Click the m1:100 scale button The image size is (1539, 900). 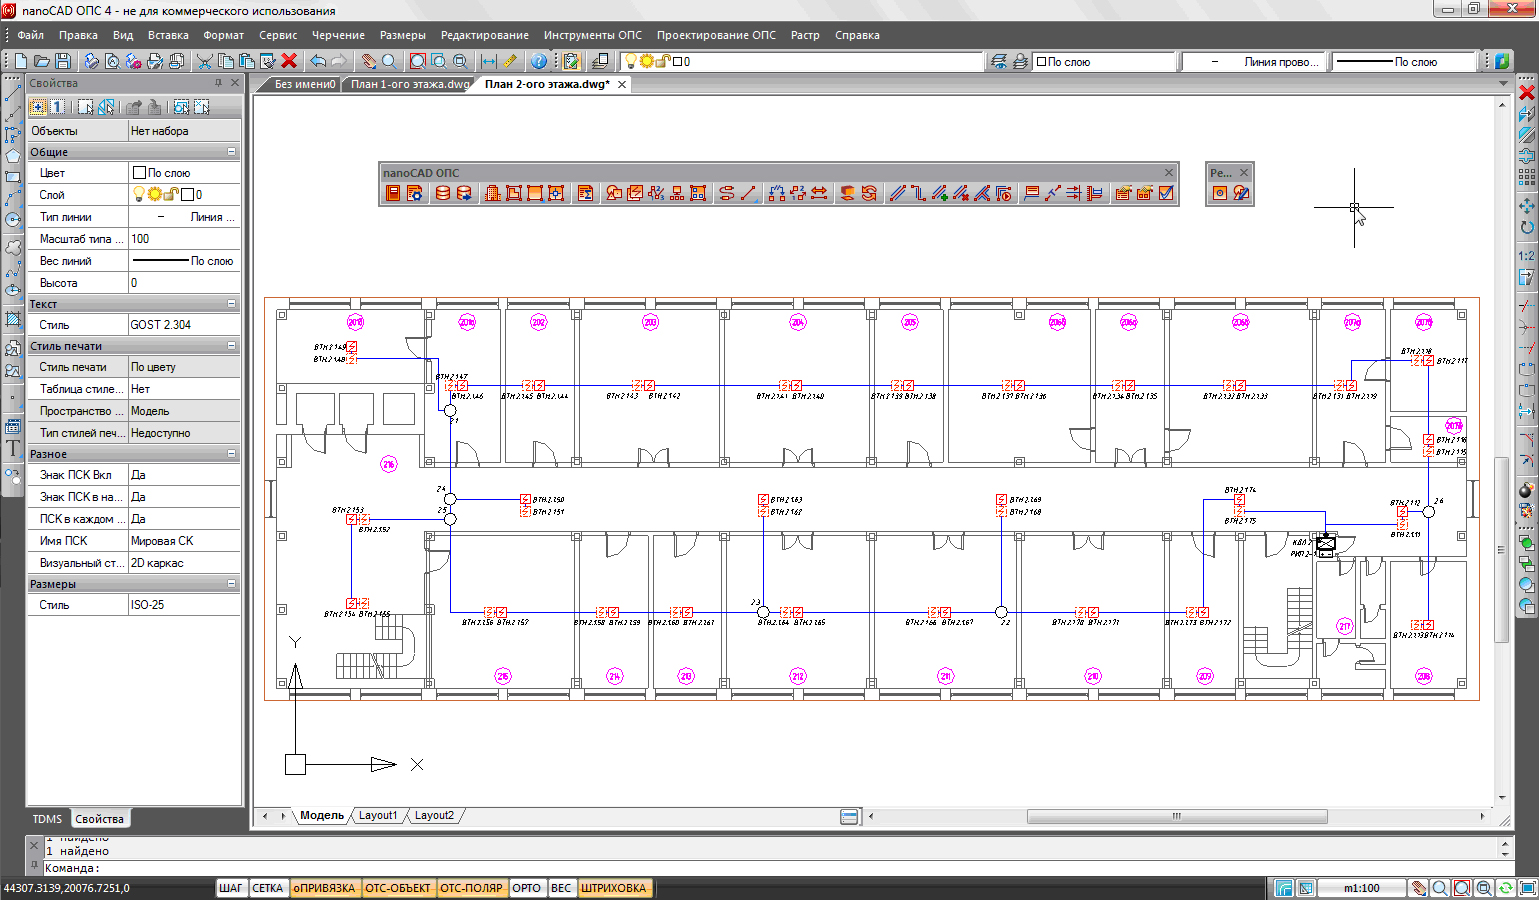[x=1361, y=888]
